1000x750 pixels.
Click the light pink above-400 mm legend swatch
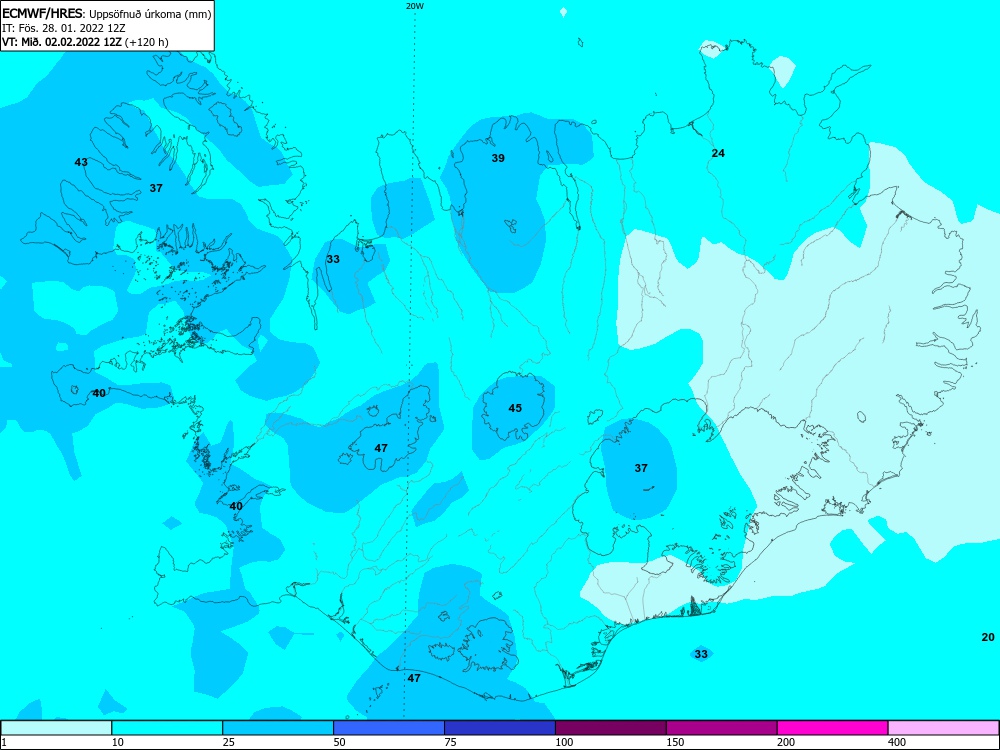click(x=944, y=728)
